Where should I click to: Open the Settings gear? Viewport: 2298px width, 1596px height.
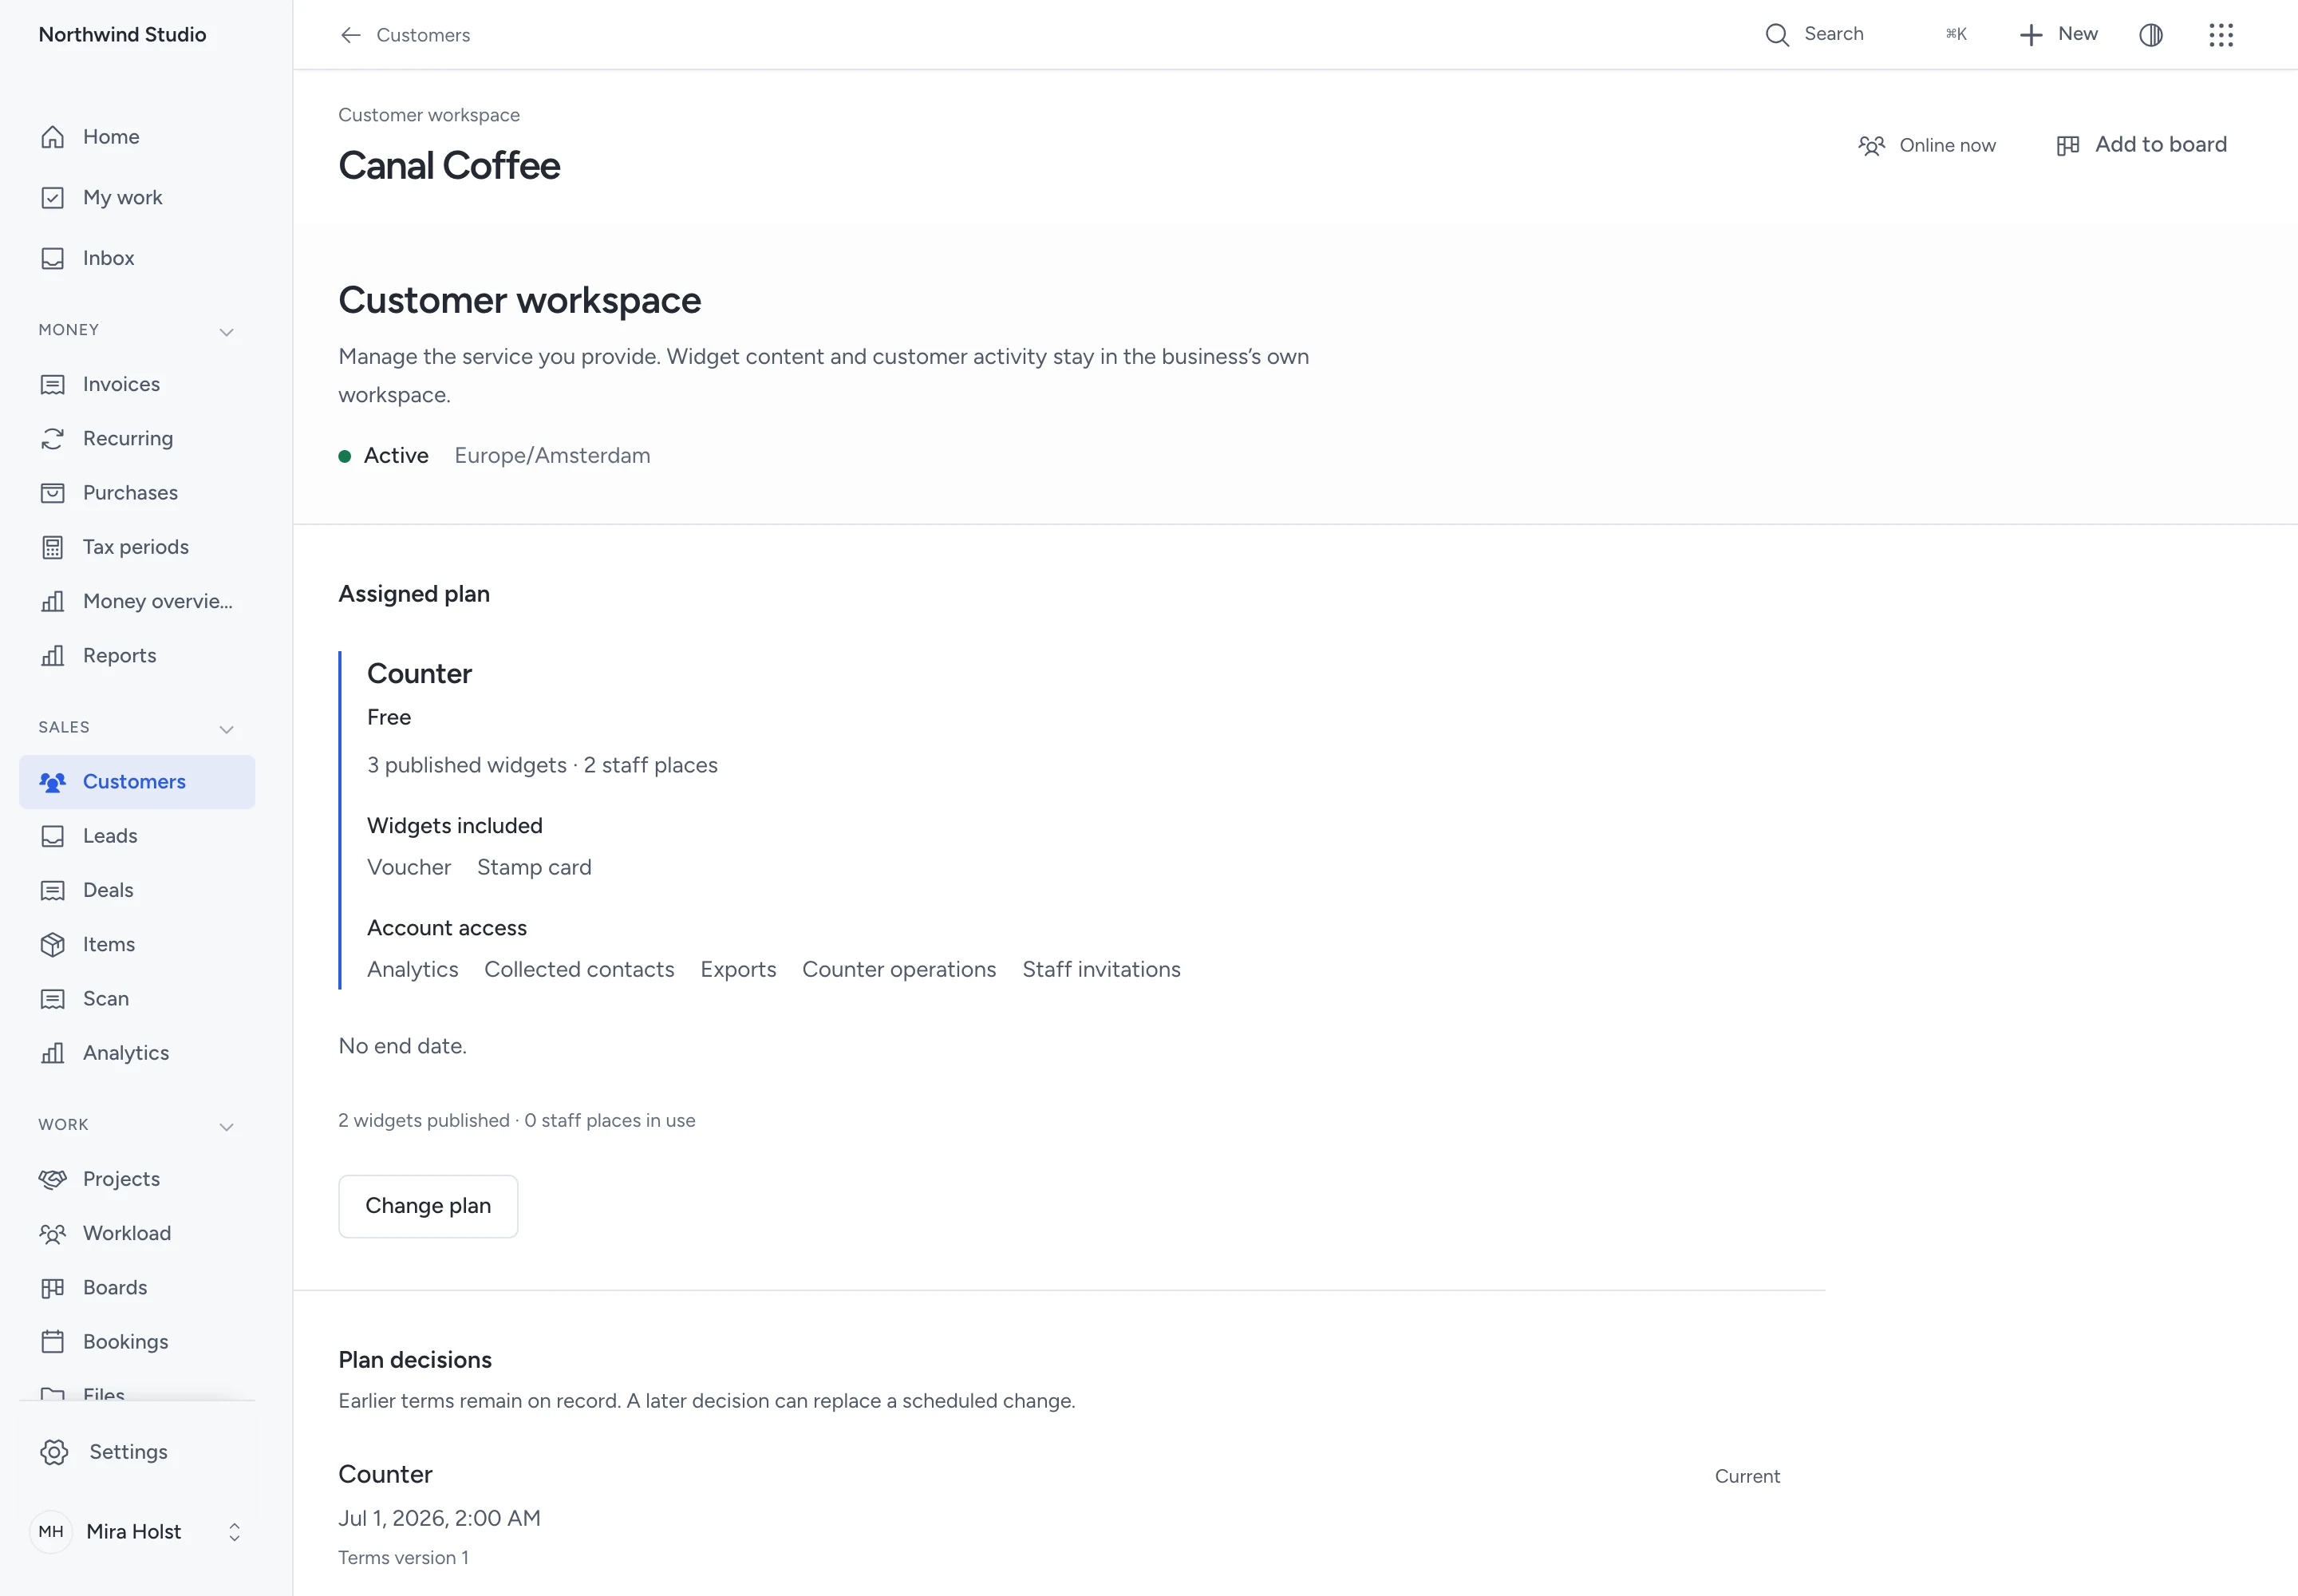point(55,1452)
